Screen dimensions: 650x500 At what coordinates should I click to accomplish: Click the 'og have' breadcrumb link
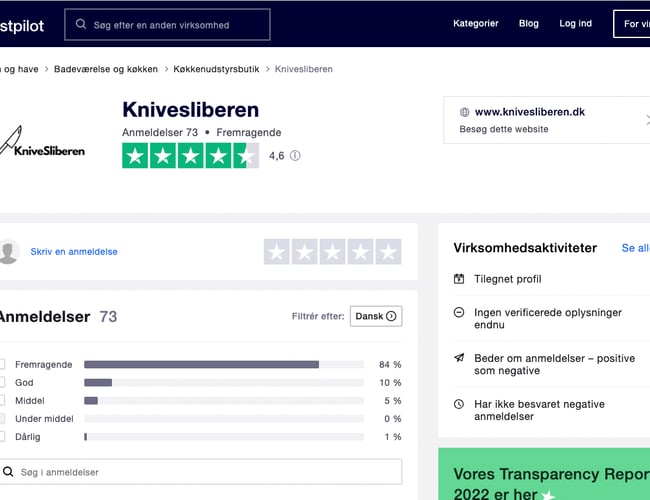20,69
